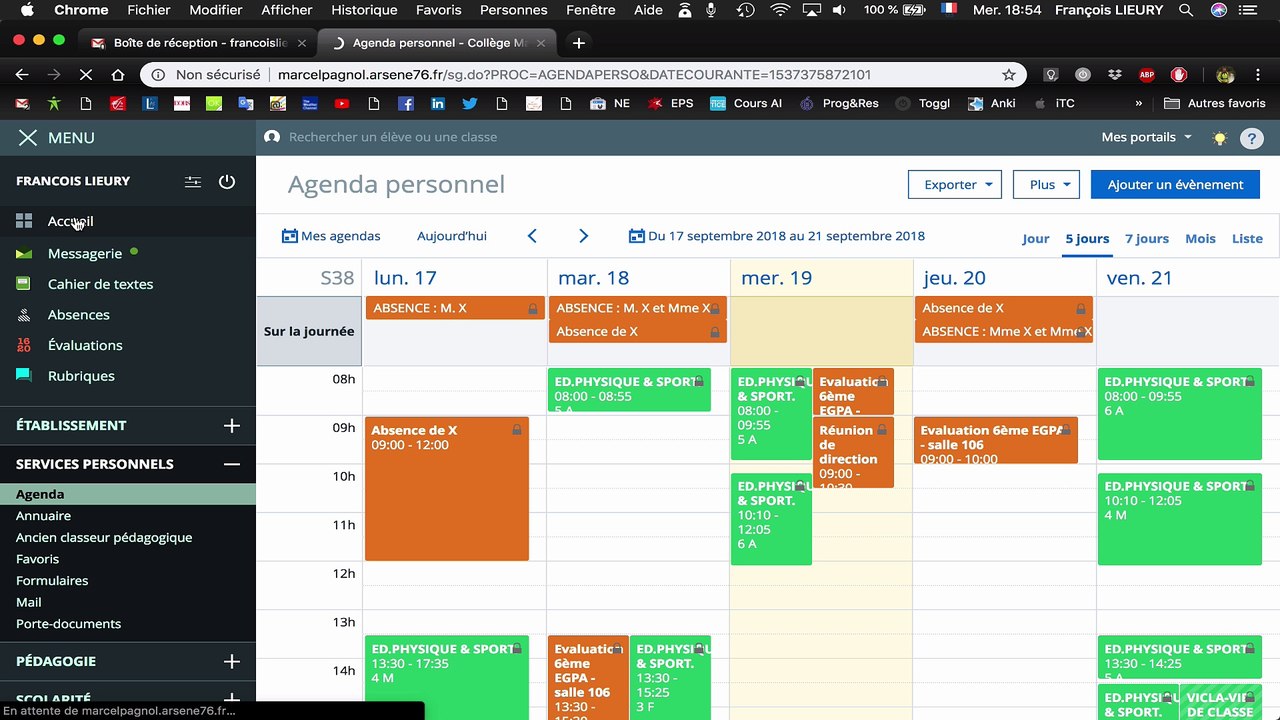Image resolution: width=1280 pixels, height=720 pixels.
Task: Go to next week arrow
Action: [x=584, y=236]
